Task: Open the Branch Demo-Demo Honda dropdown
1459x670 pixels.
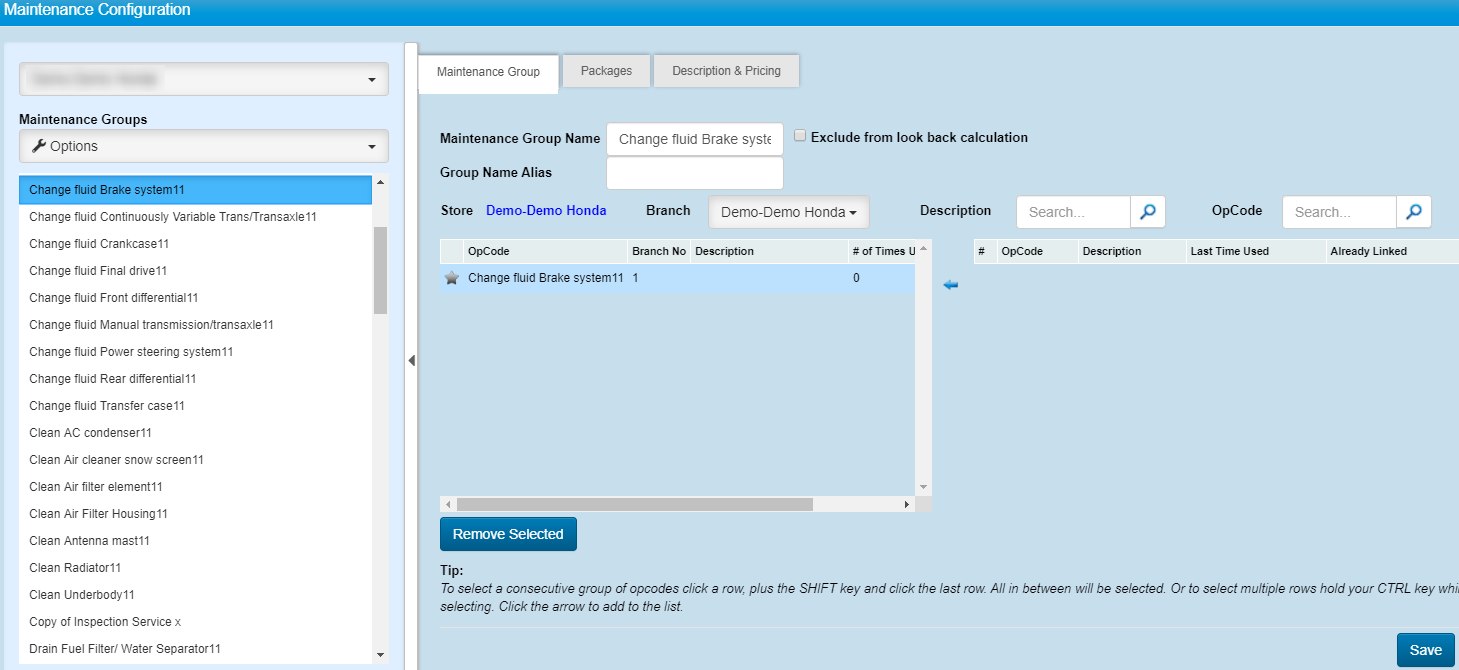Action: click(788, 212)
